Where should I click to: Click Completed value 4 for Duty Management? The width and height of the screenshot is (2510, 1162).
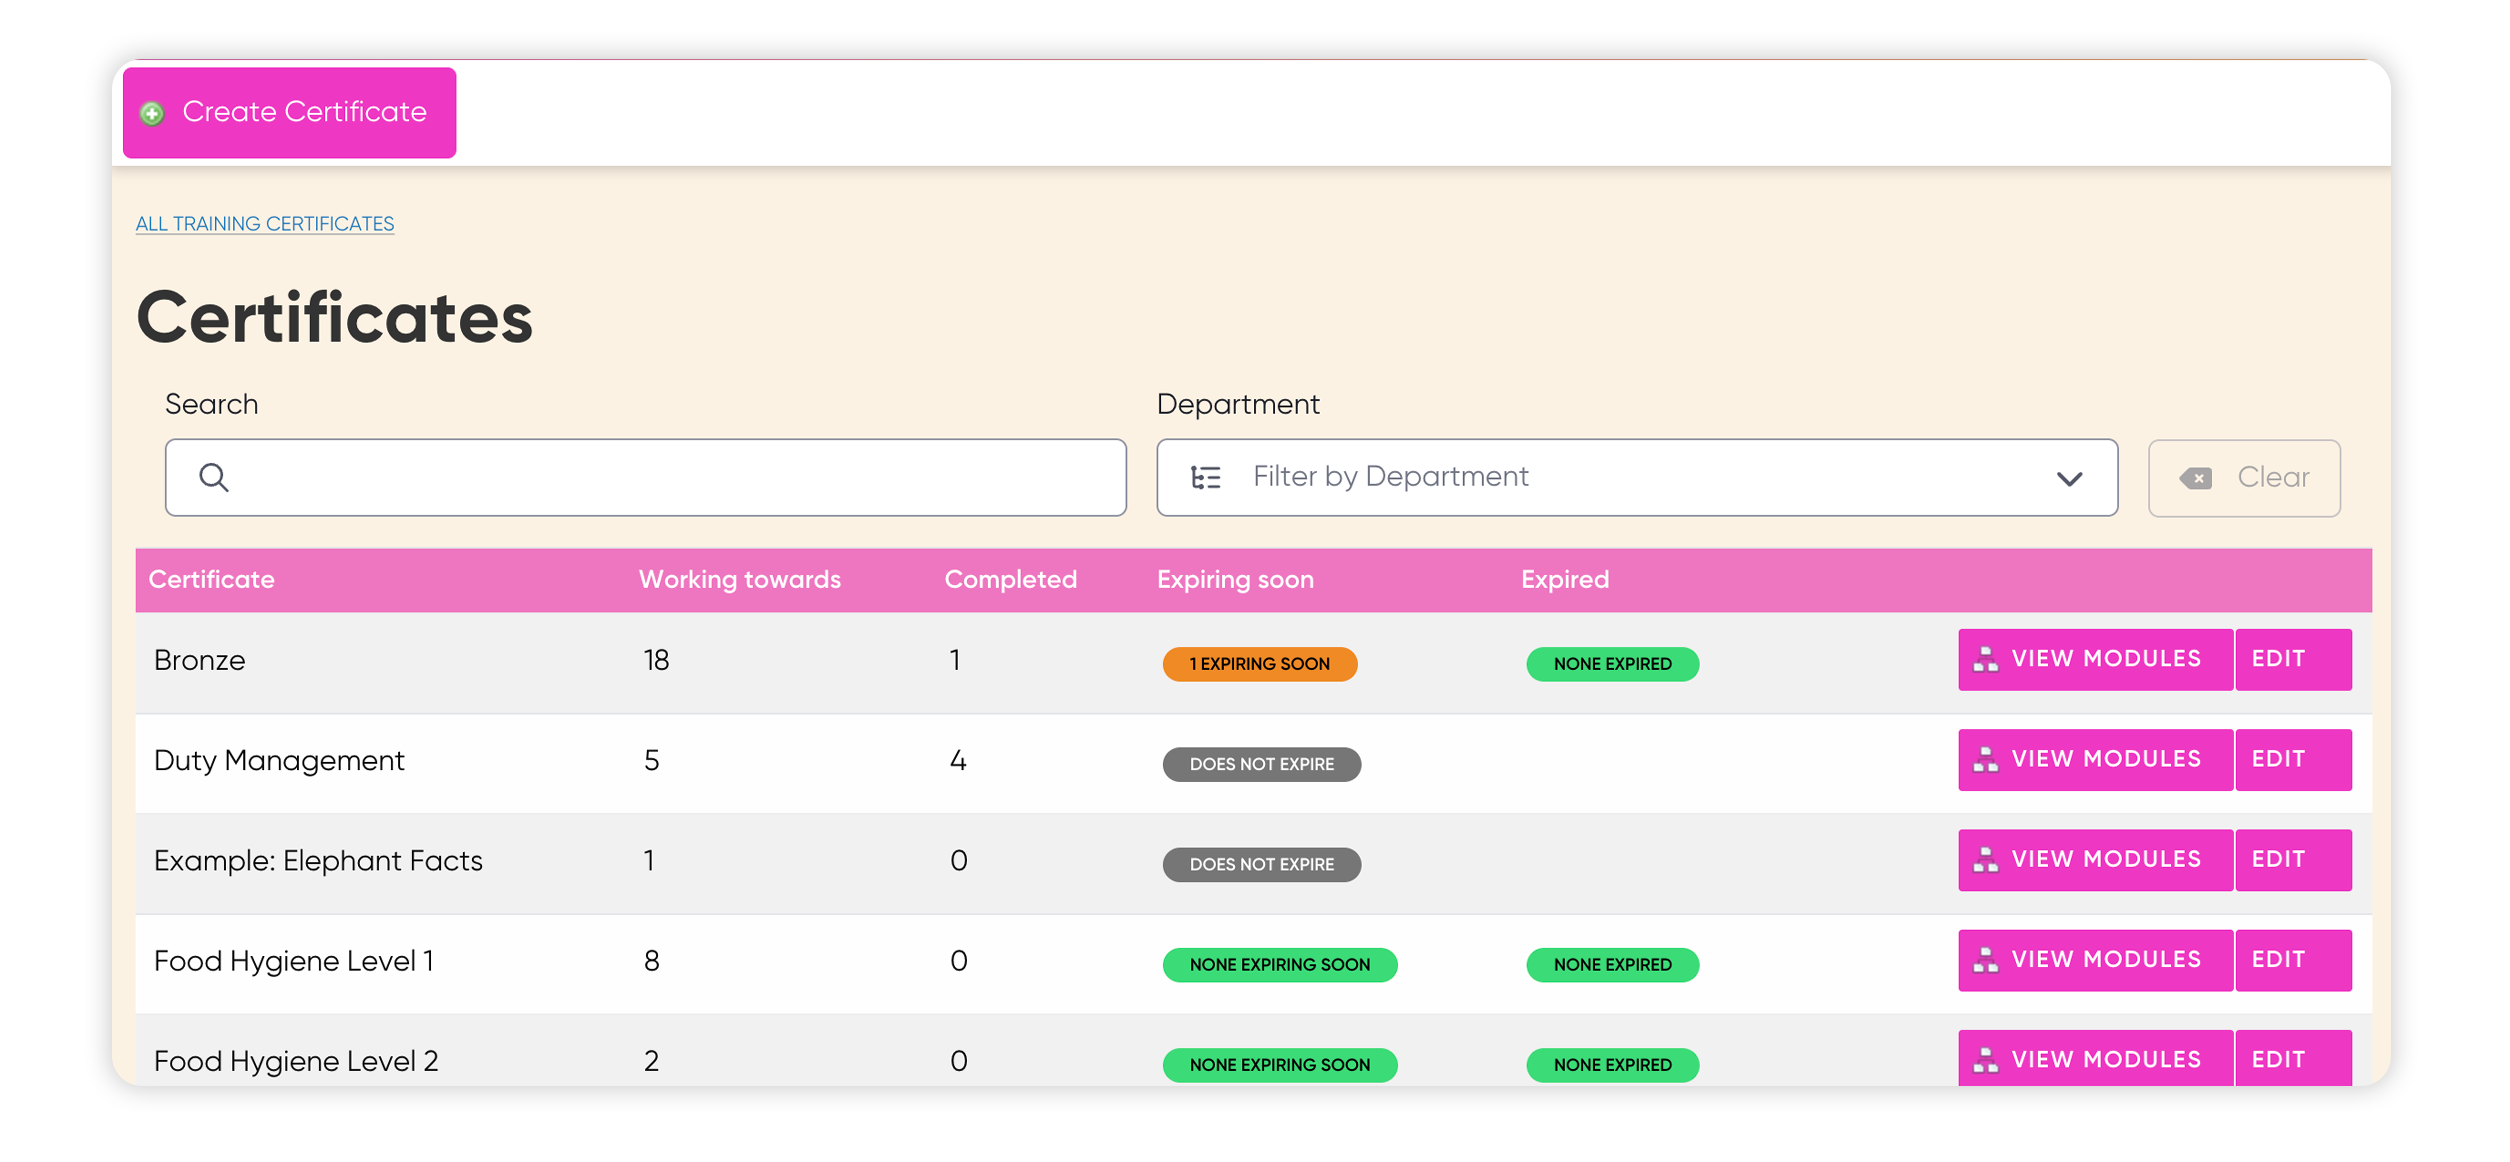point(958,761)
